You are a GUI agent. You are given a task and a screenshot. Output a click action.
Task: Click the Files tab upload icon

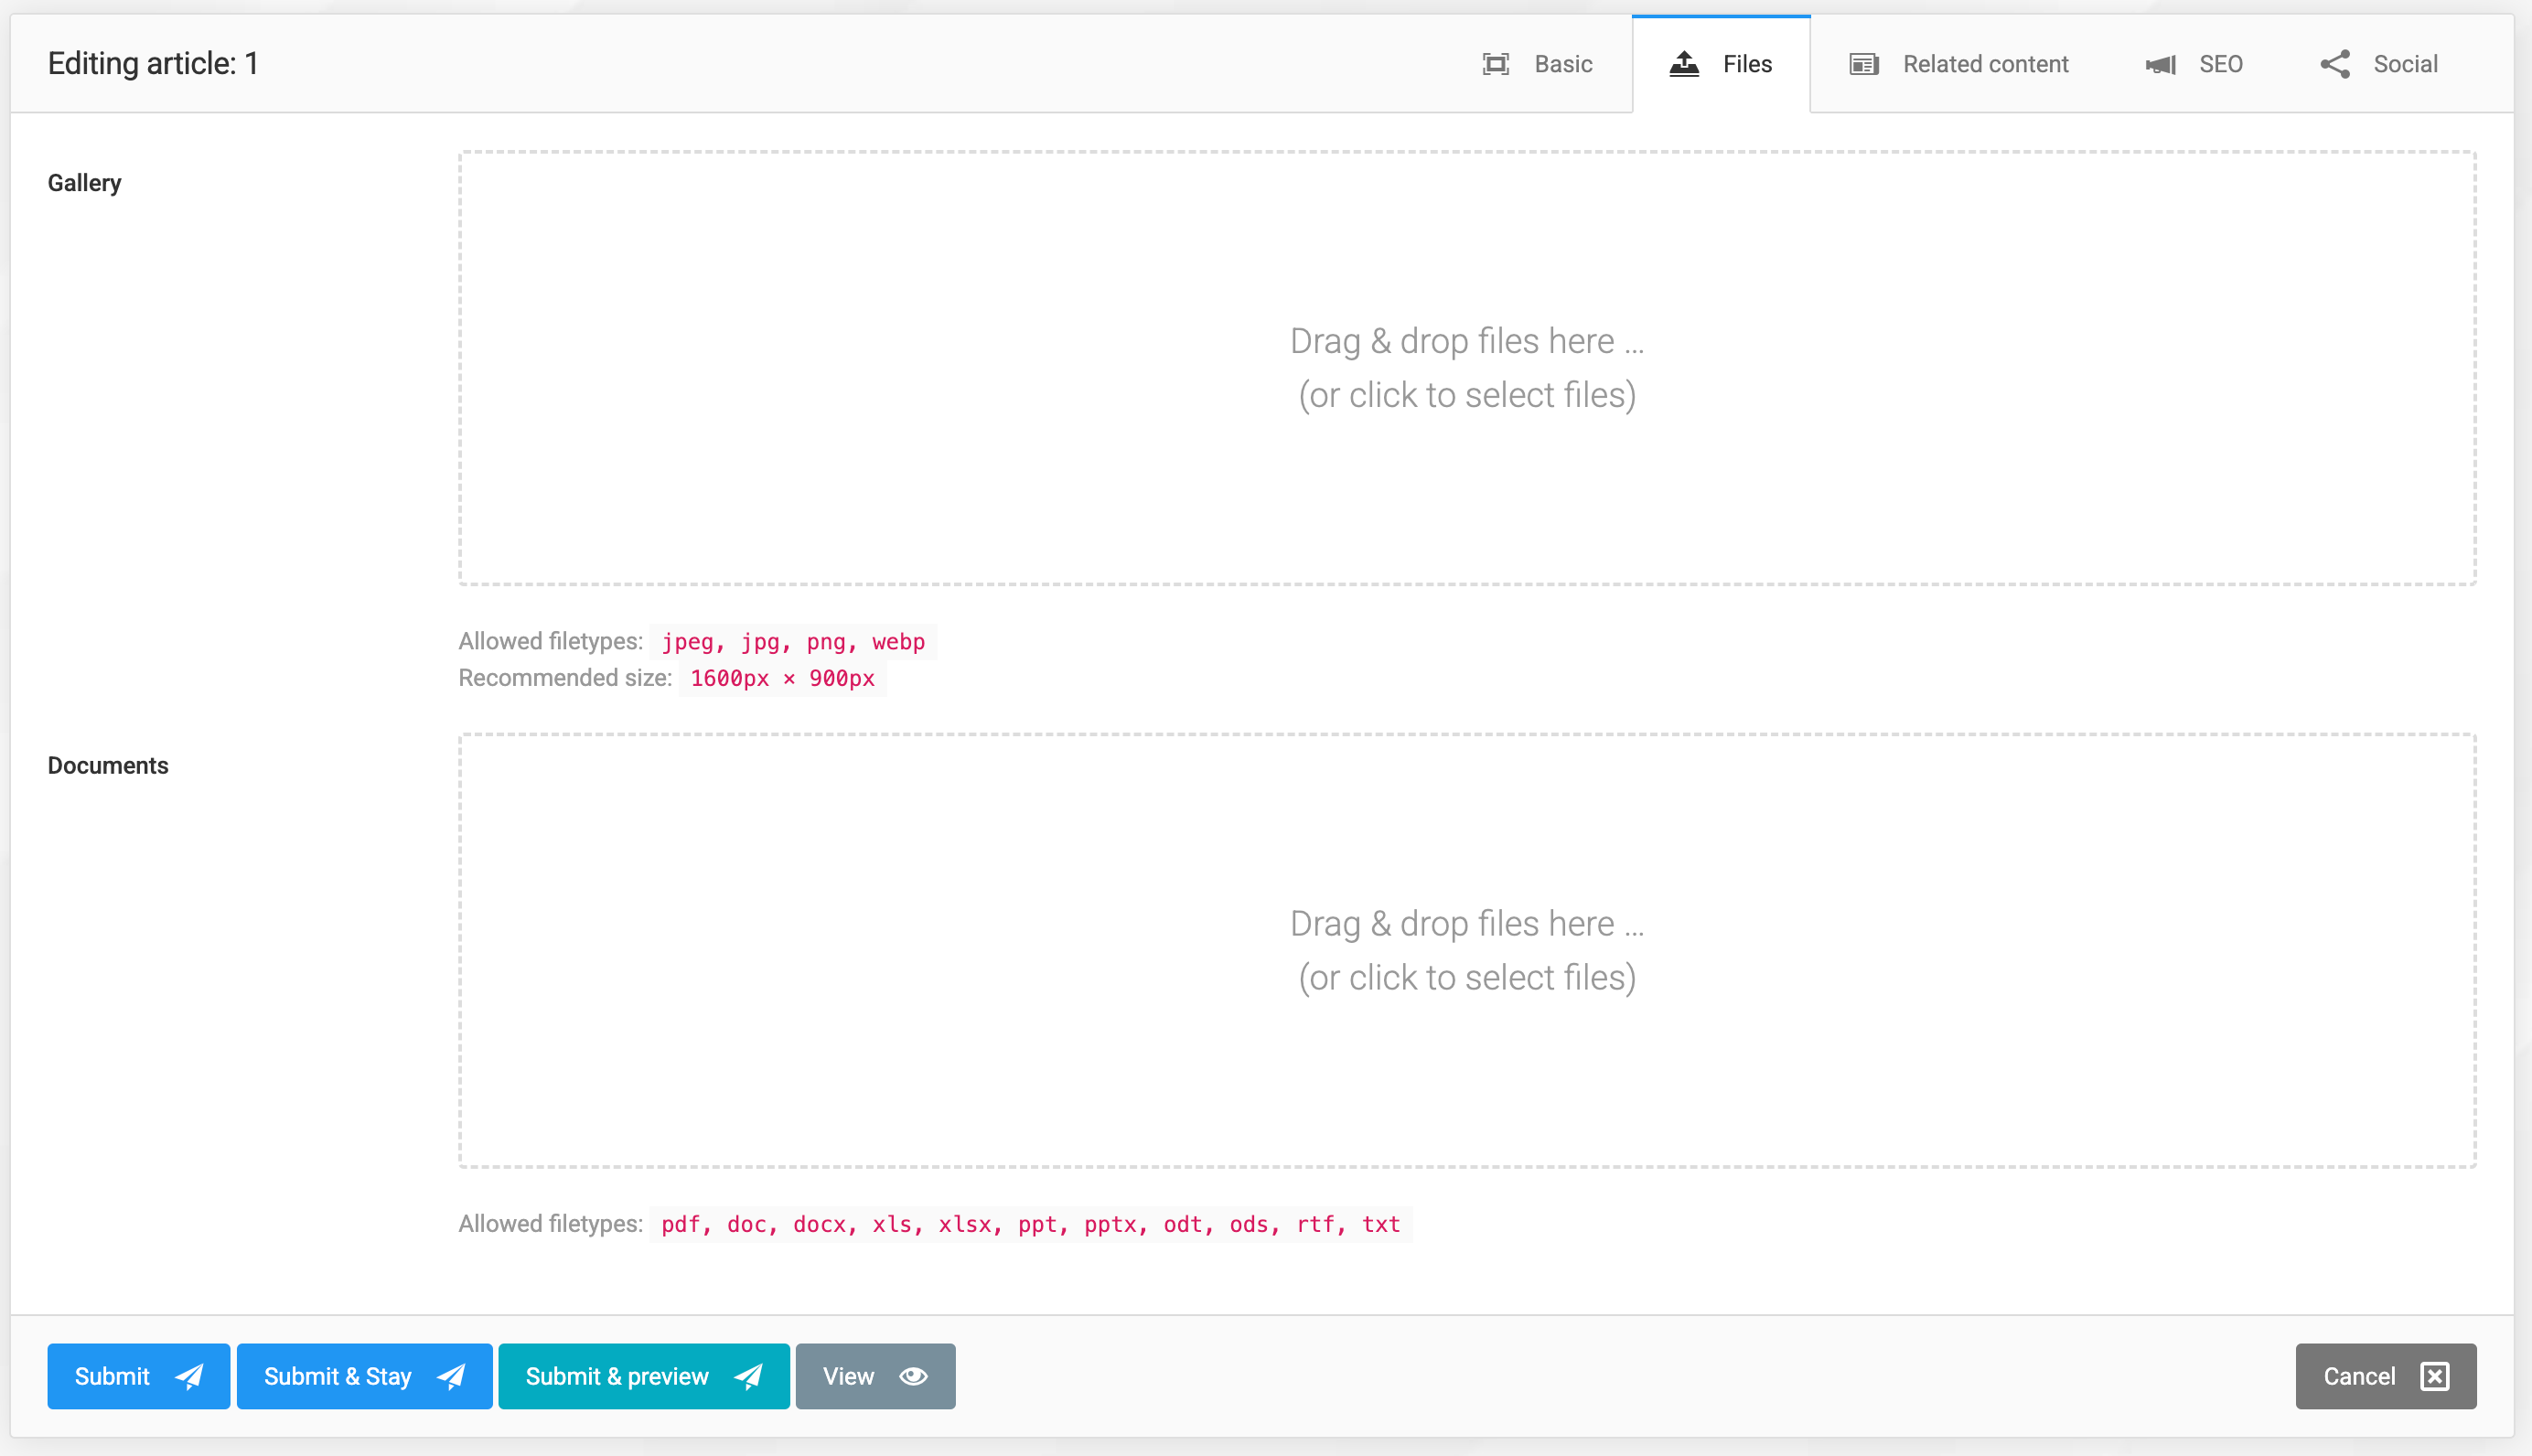tap(1684, 64)
